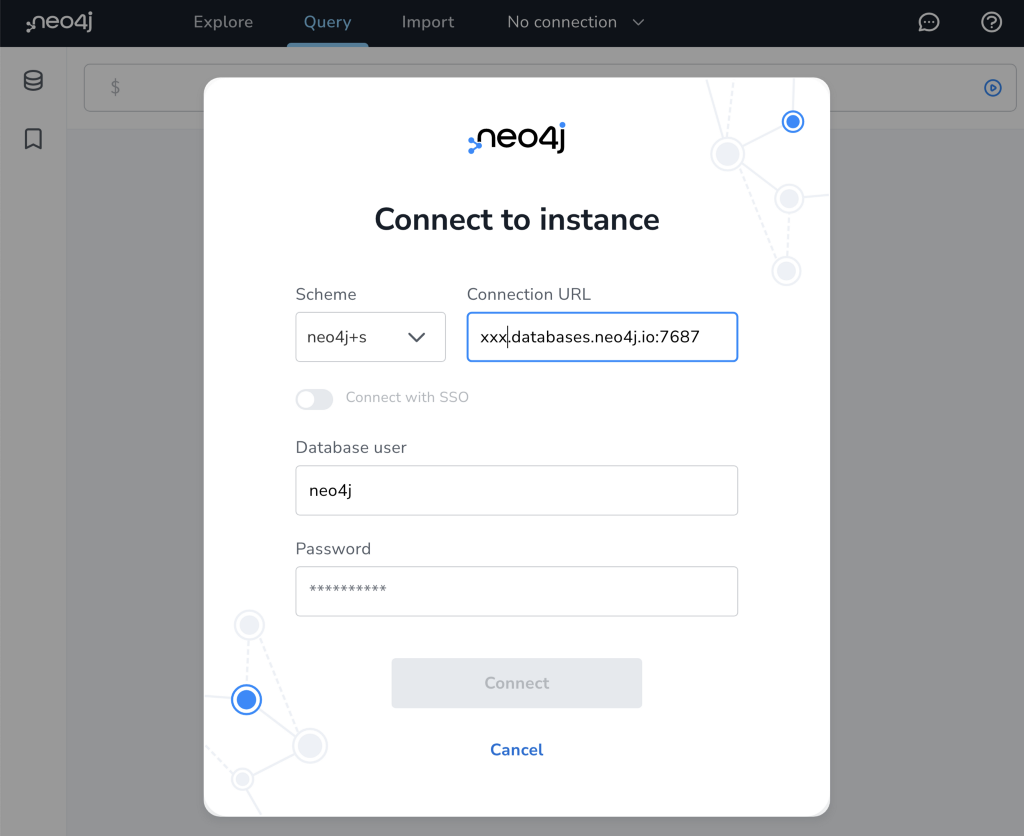1024x836 pixels.
Task: Switch to the Import tab
Action: pyautogui.click(x=428, y=22)
